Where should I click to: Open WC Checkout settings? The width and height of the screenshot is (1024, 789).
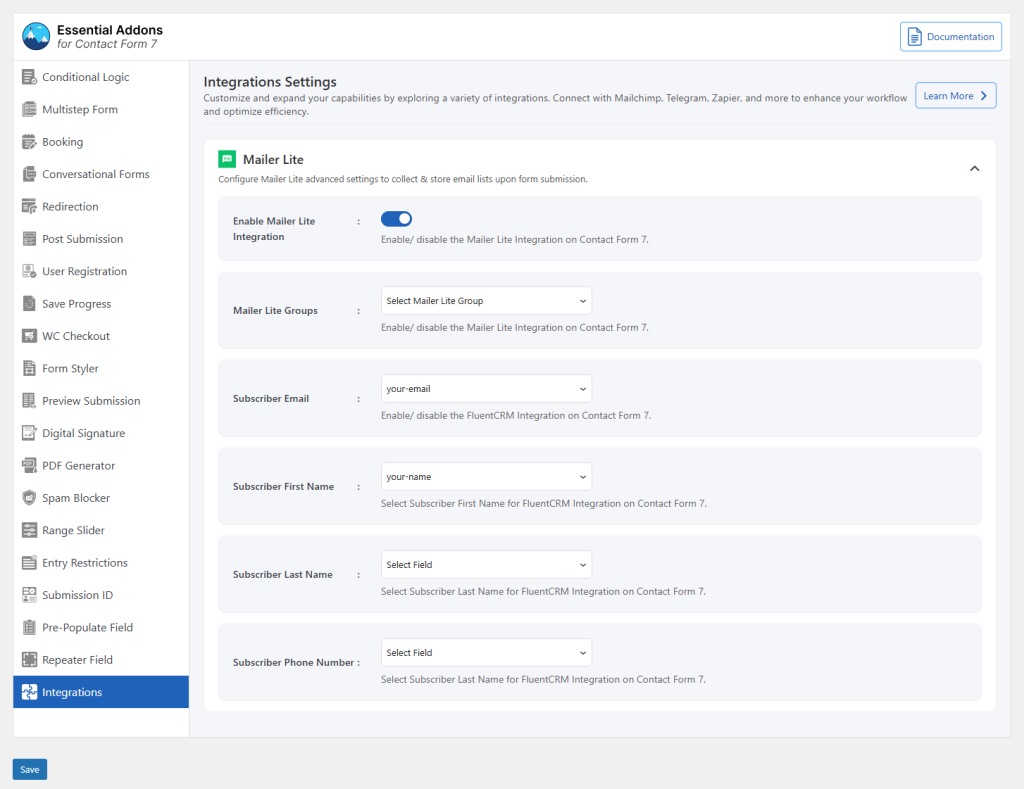pyautogui.click(x=101, y=336)
